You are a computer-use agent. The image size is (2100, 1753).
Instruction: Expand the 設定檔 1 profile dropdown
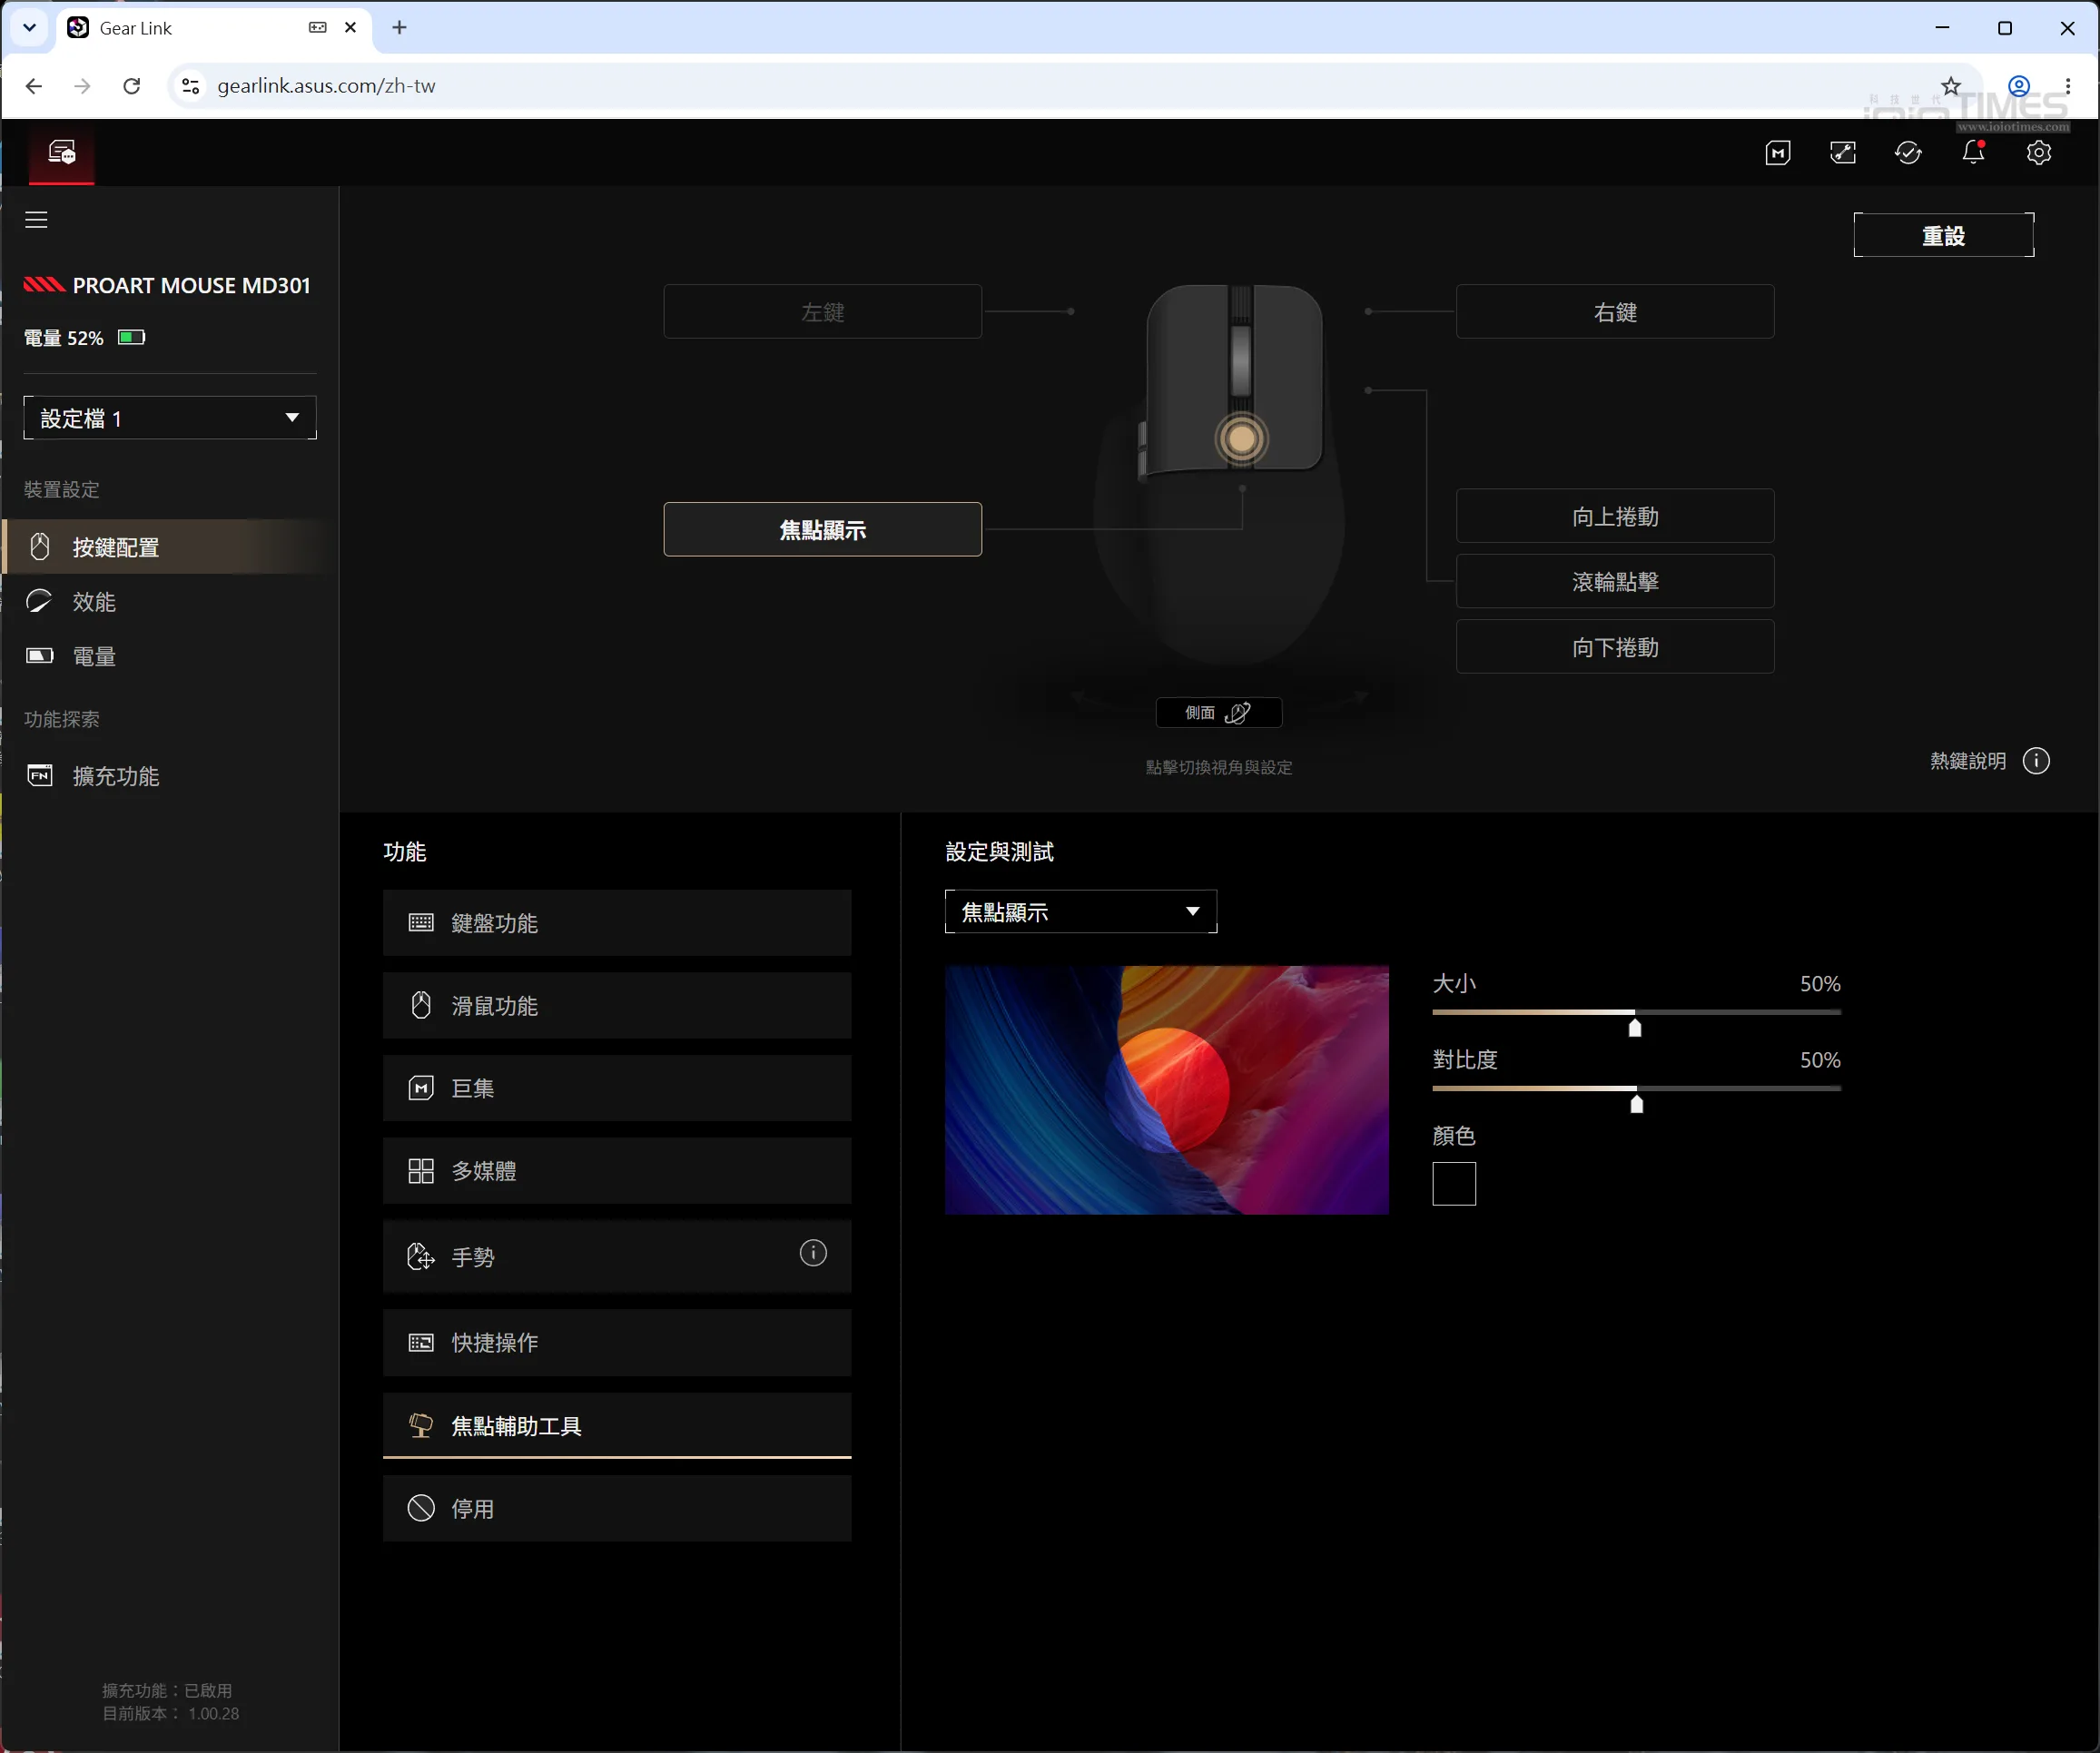pos(170,418)
